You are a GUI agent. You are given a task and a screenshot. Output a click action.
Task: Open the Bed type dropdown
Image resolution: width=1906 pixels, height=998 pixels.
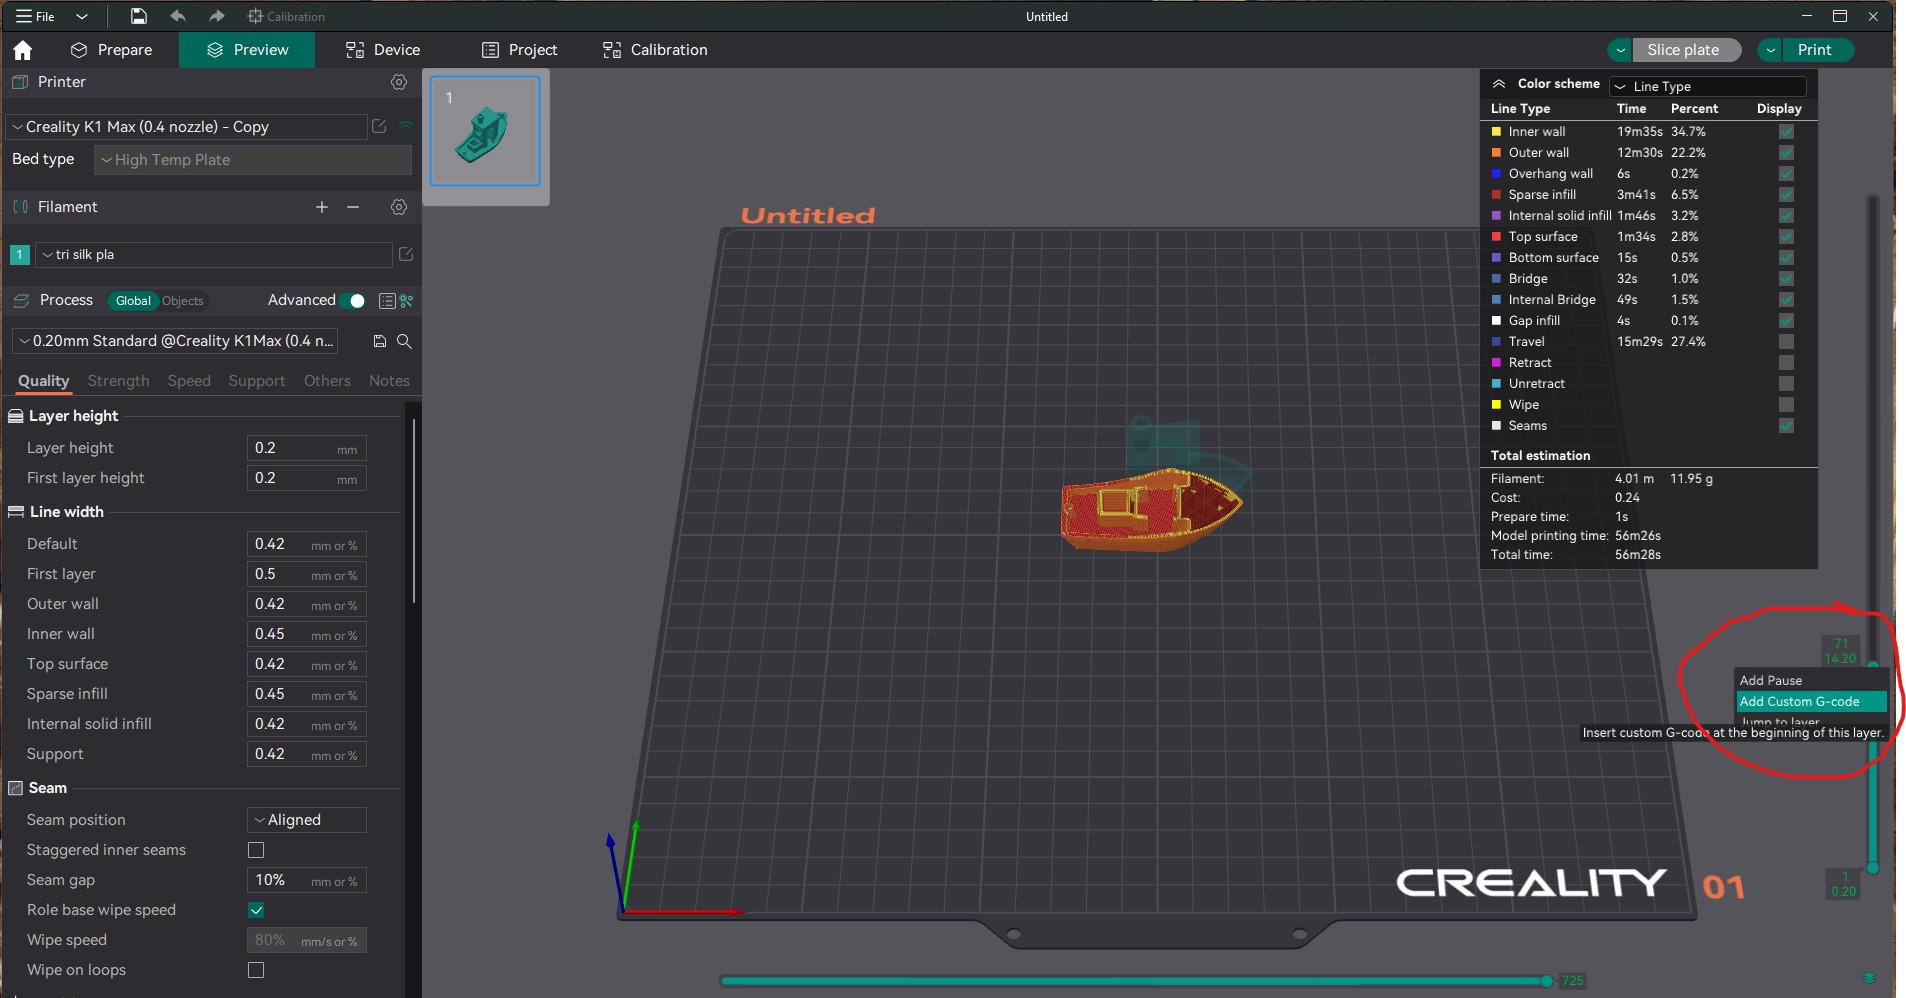pyautogui.click(x=251, y=160)
